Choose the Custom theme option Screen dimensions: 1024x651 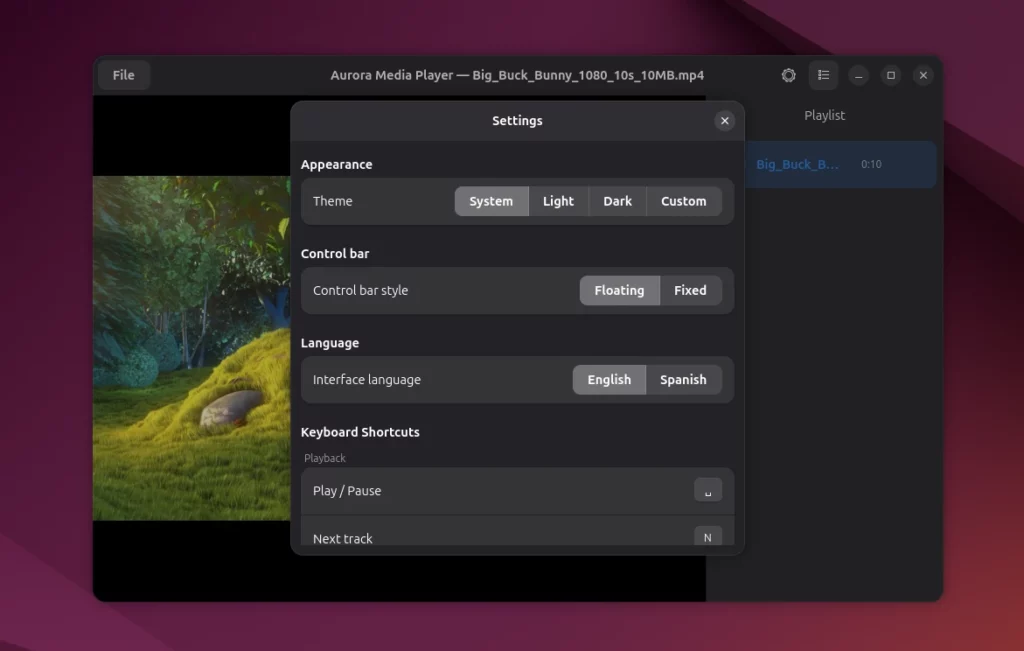pyautogui.click(x=684, y=201)
